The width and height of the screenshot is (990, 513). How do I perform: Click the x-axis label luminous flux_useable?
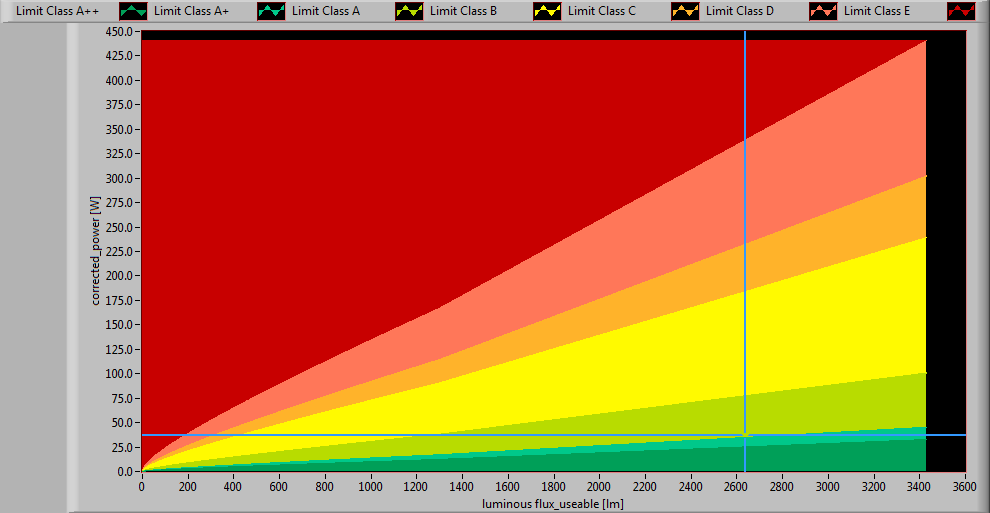(x=553, y=503)
